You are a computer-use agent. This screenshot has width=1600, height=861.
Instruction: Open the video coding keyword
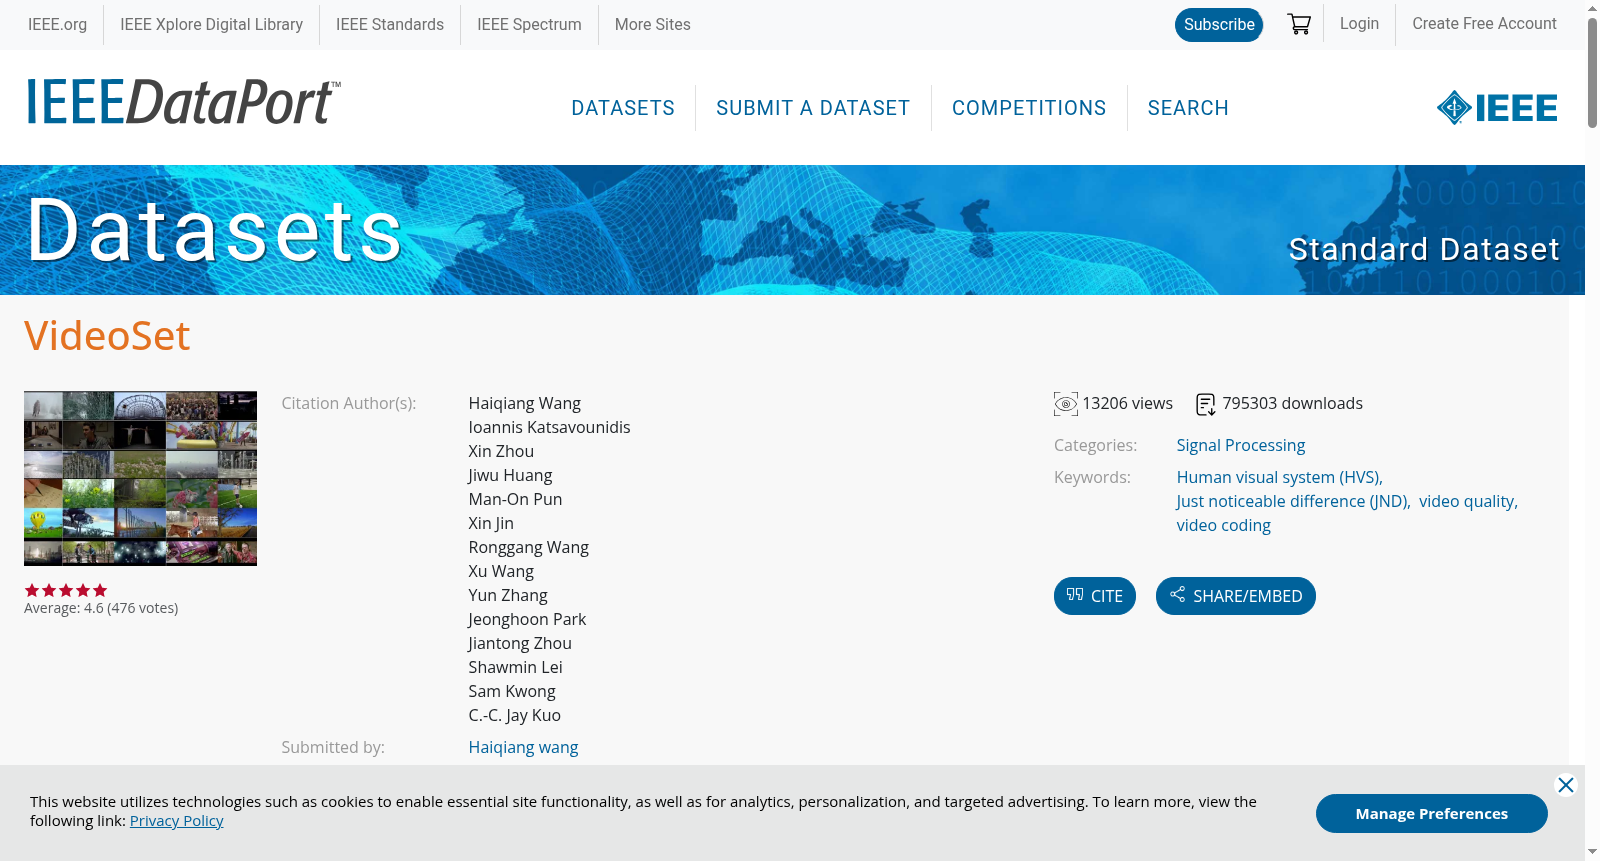click(x=1223, y=525)
